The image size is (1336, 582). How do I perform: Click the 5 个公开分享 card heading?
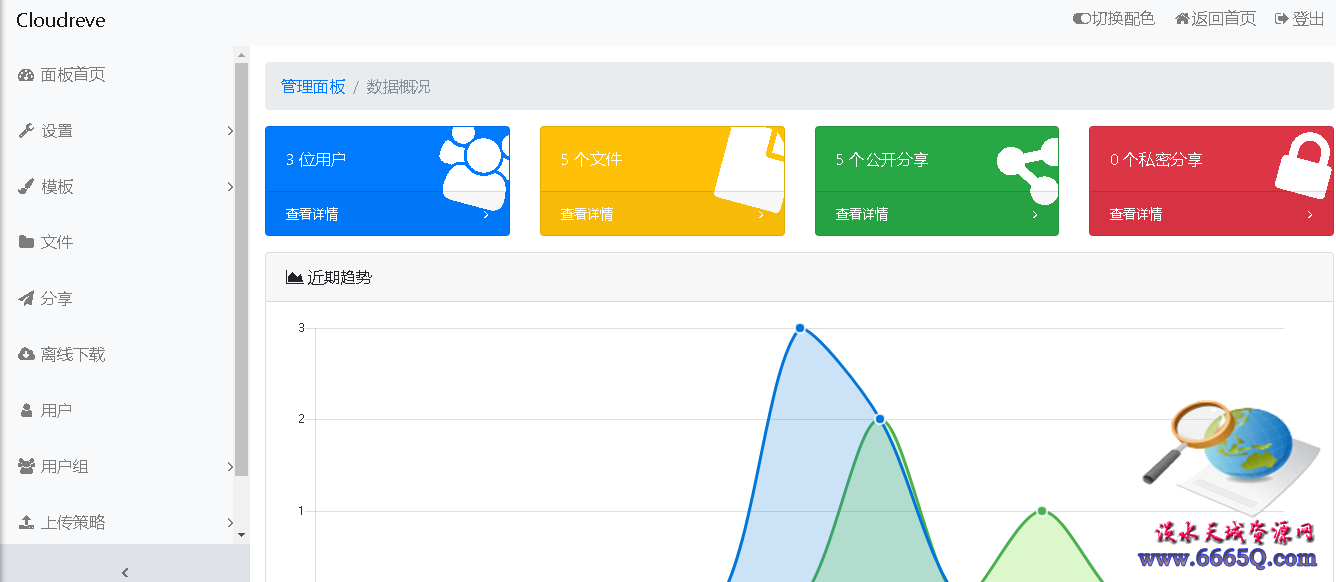click(x=882, y=159)
